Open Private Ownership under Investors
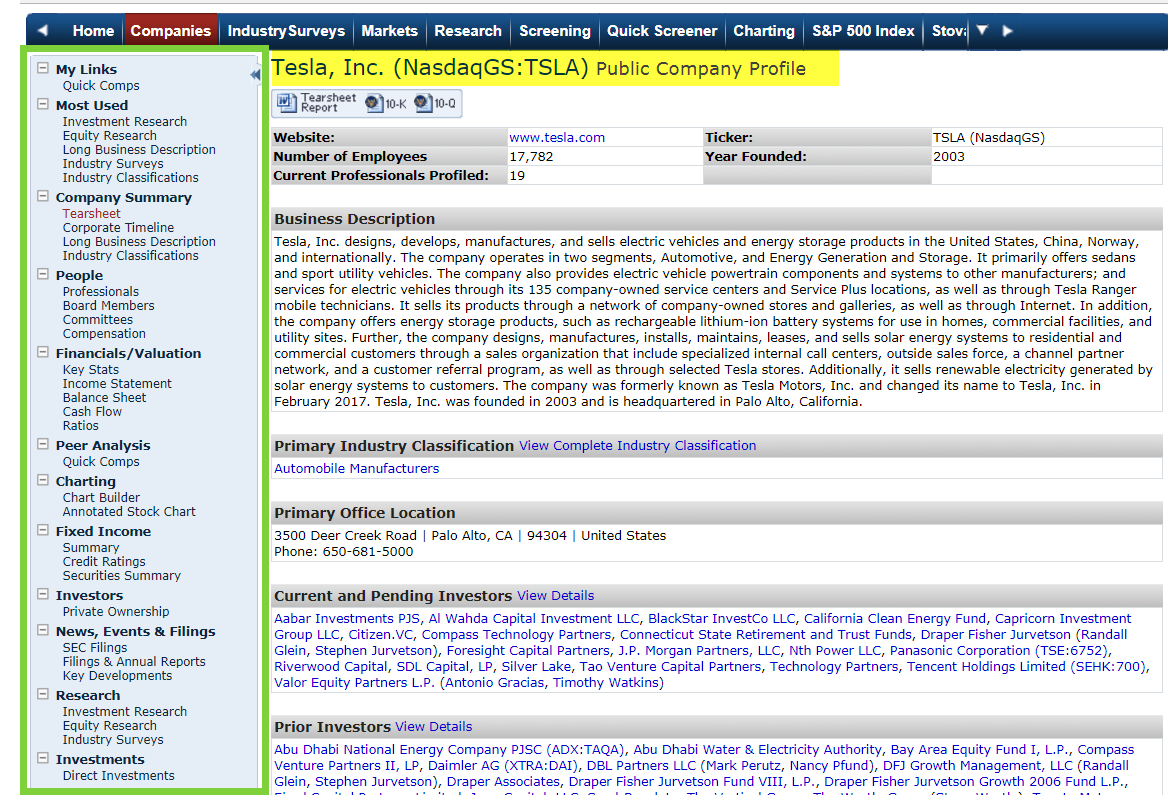Image resolution: width=1168 pixels, height=795 pixels. [x=116, y=612]
